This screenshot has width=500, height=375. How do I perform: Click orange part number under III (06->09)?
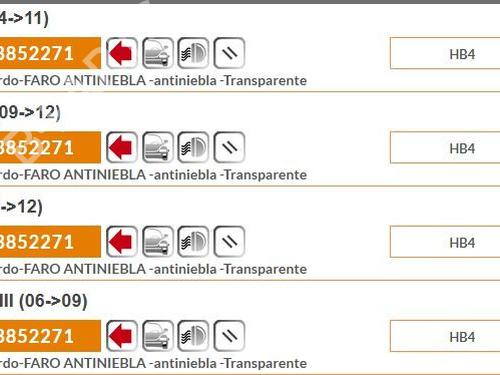50,336
